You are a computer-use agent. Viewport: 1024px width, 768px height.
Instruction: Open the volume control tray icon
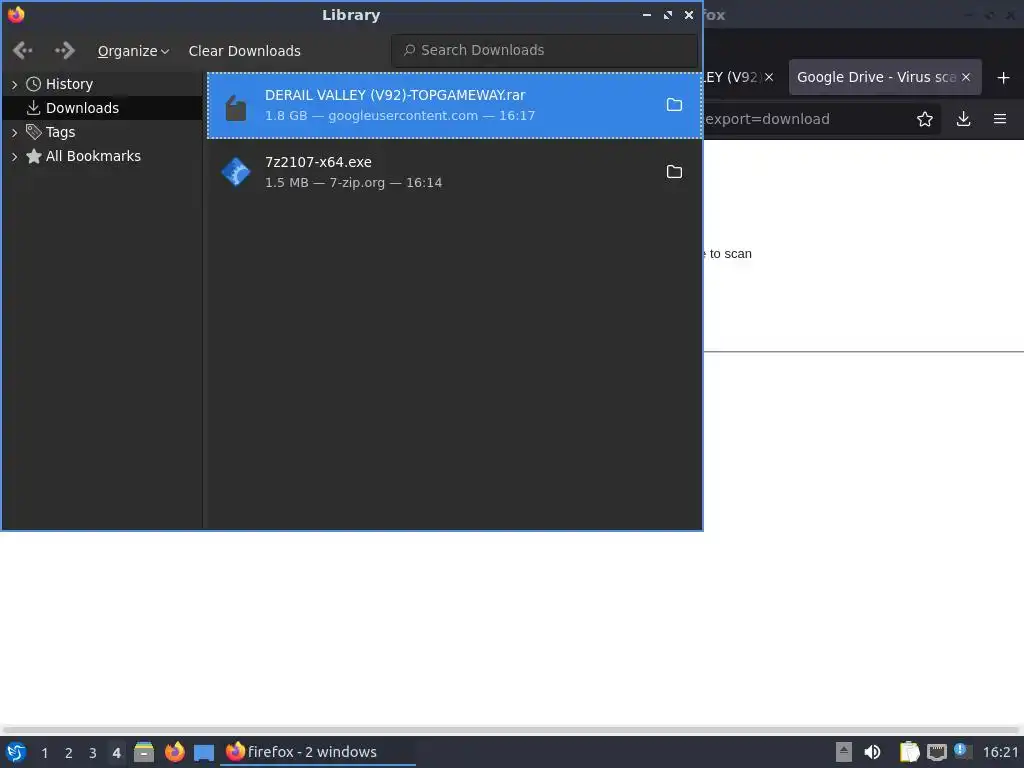872,752
